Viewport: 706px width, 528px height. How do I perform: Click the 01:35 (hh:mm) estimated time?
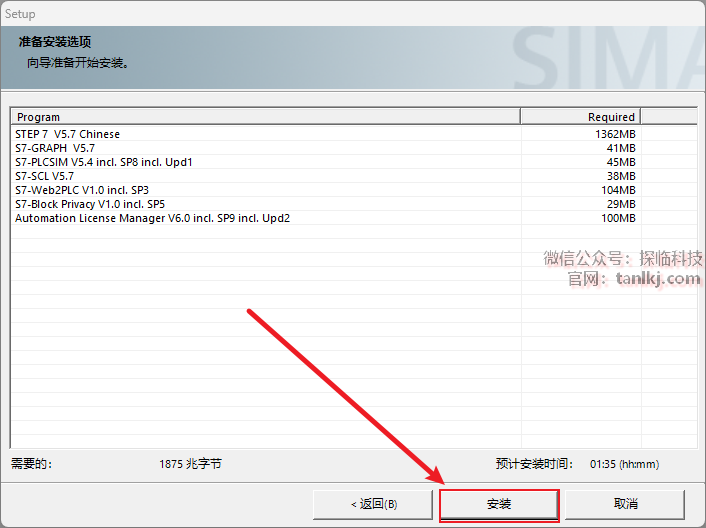click(624, 464)
